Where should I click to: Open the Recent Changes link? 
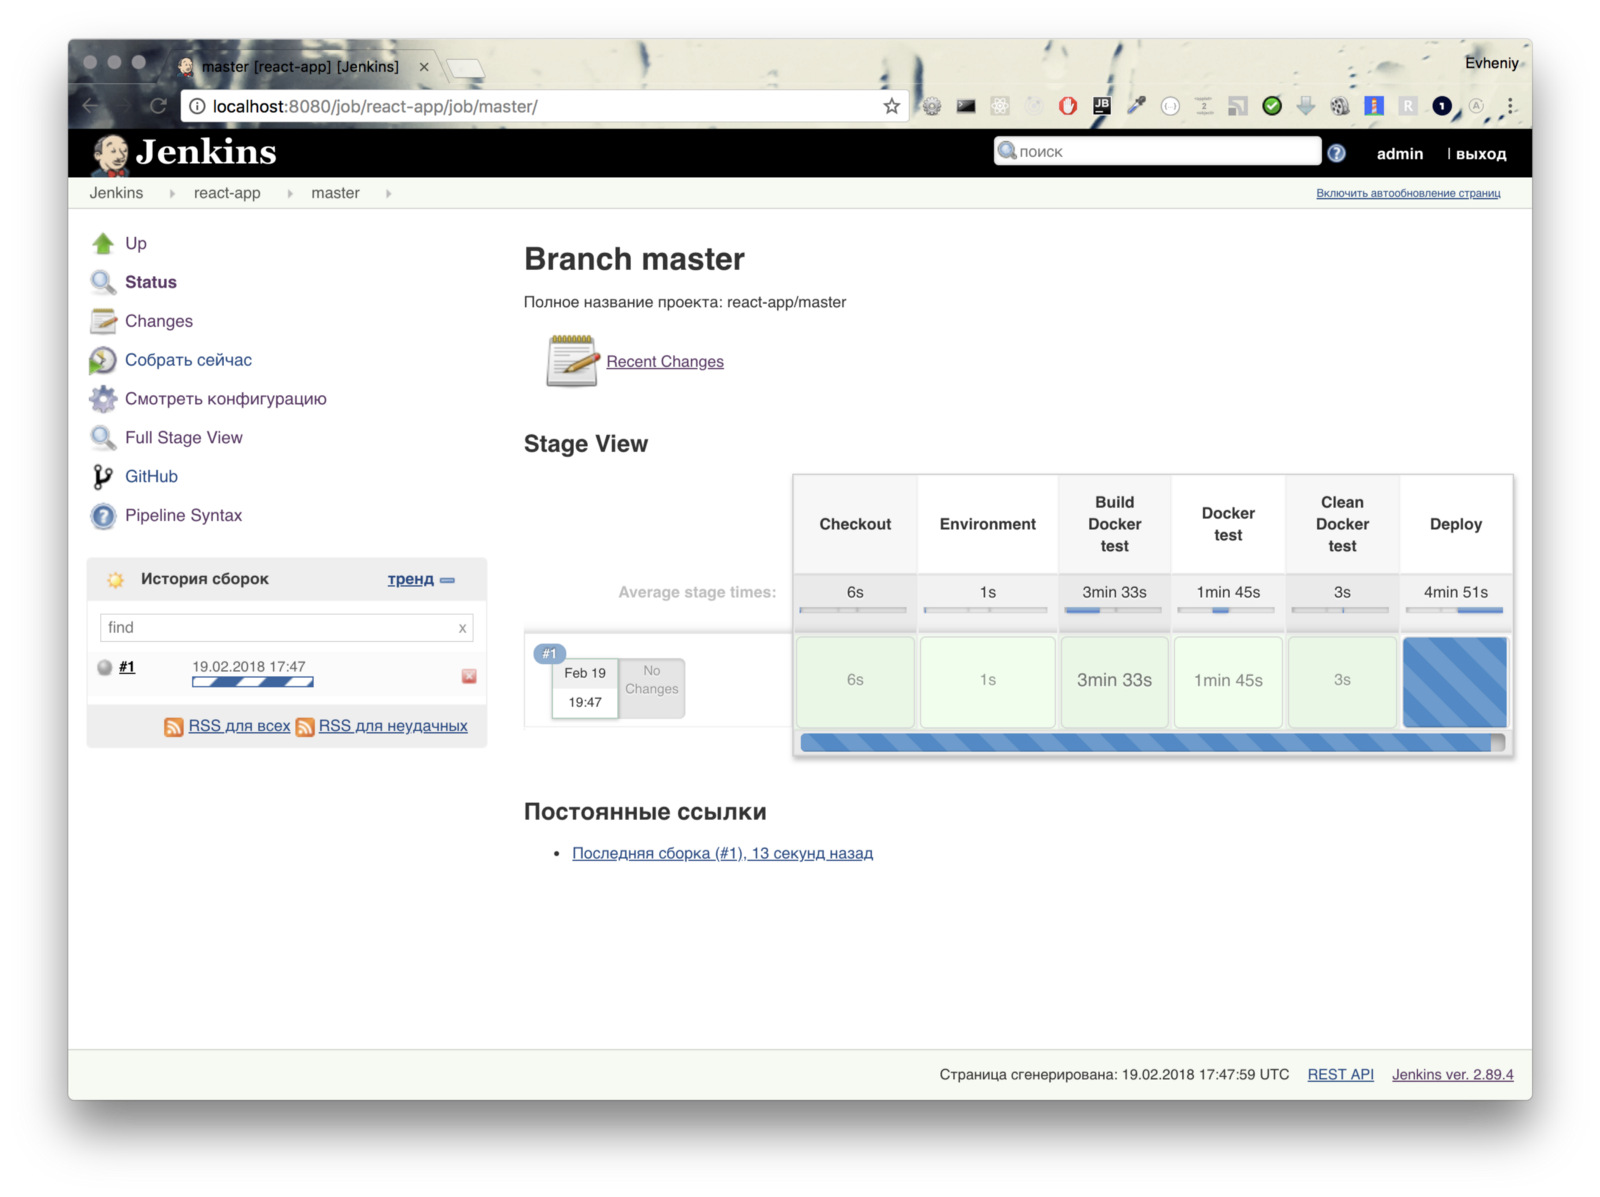click(x=665, y=362)
